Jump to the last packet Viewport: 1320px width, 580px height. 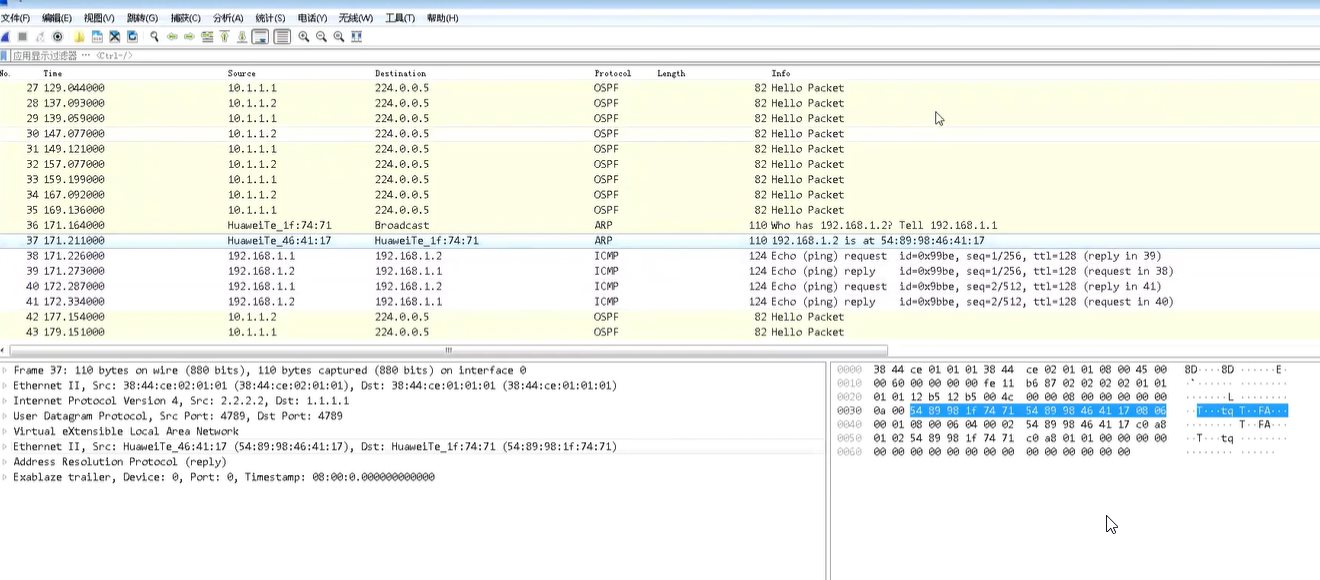click(x=241, y=37)
